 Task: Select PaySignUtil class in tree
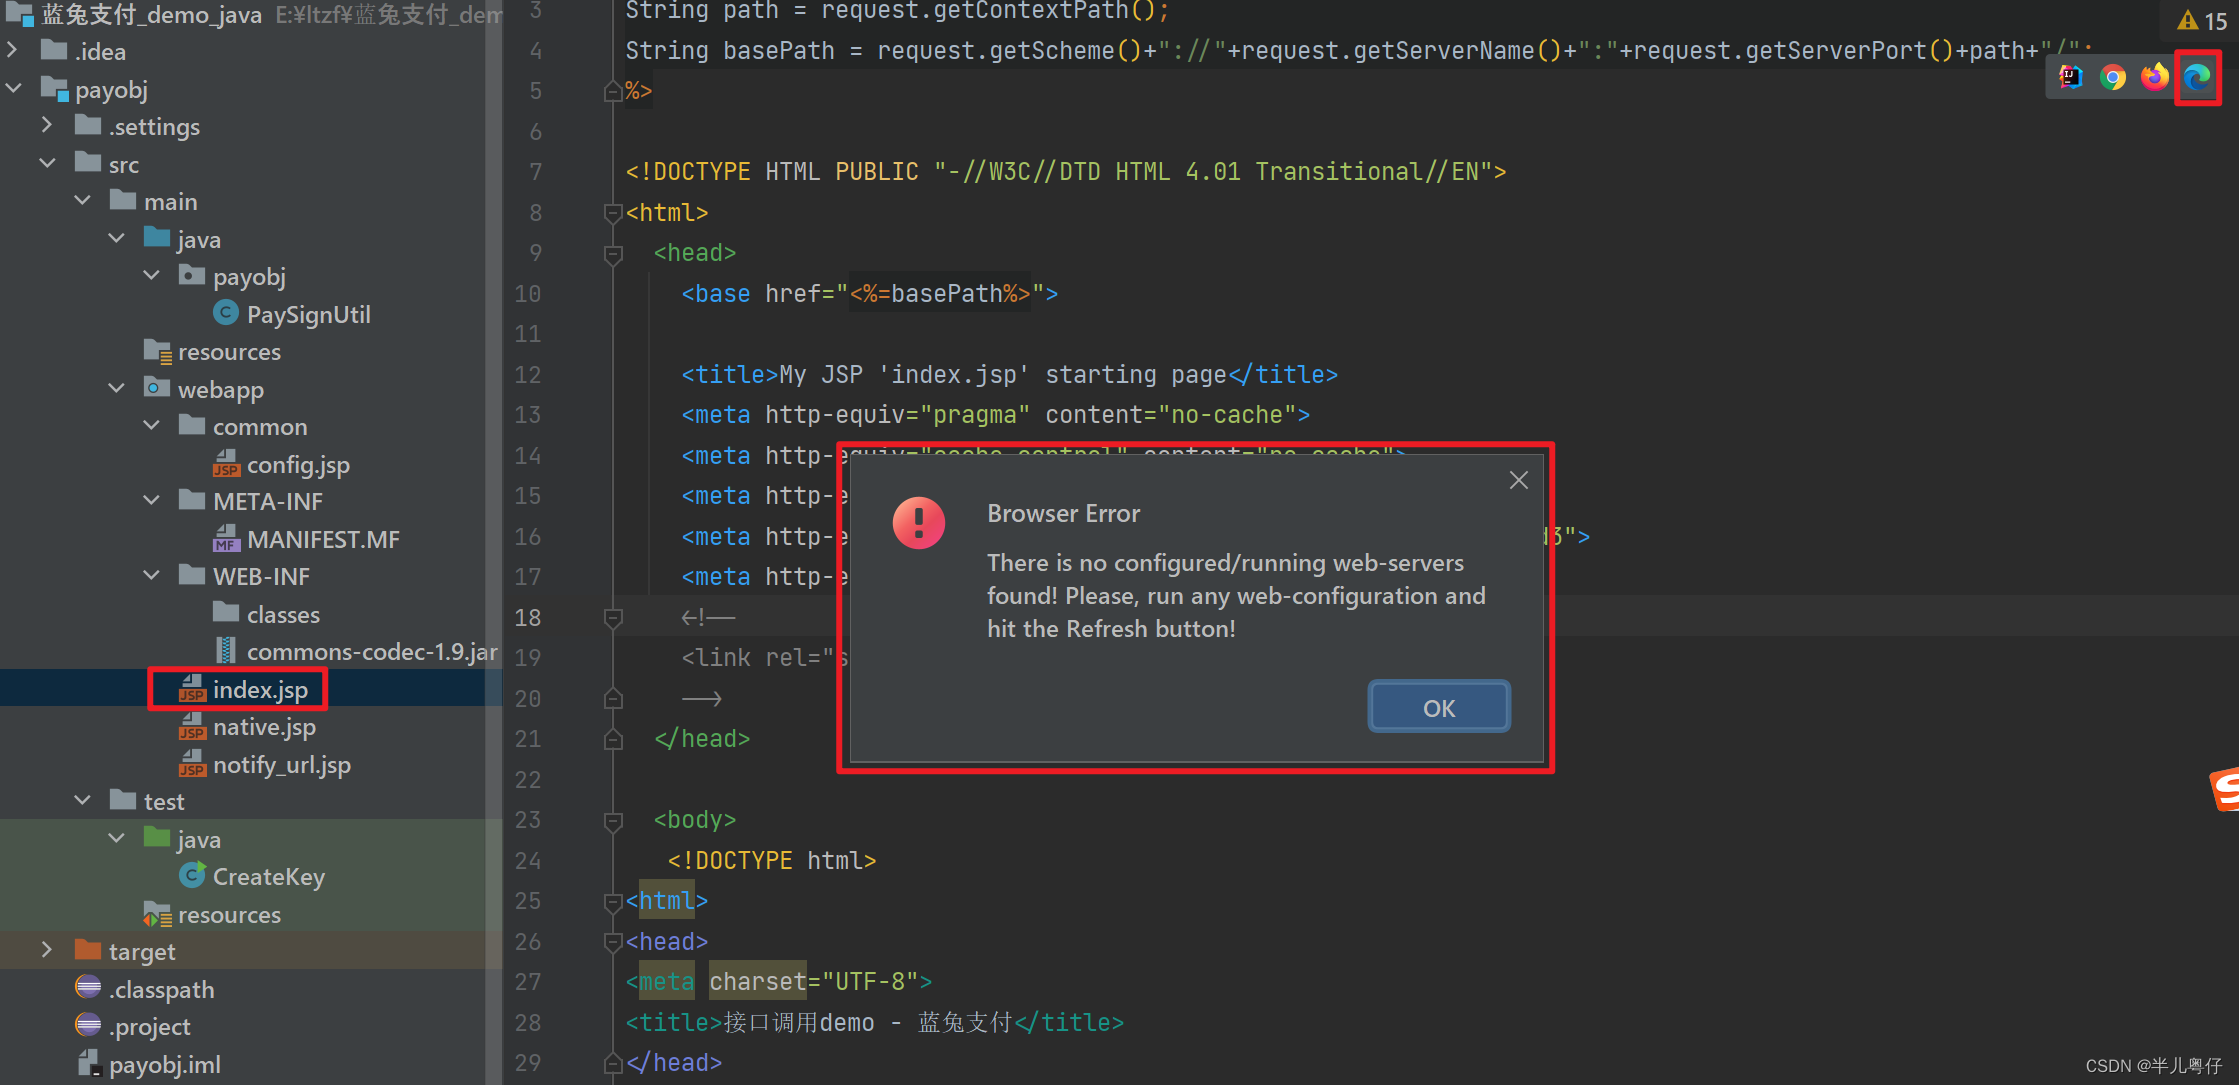pyautogui.click(x=308, y=314)
